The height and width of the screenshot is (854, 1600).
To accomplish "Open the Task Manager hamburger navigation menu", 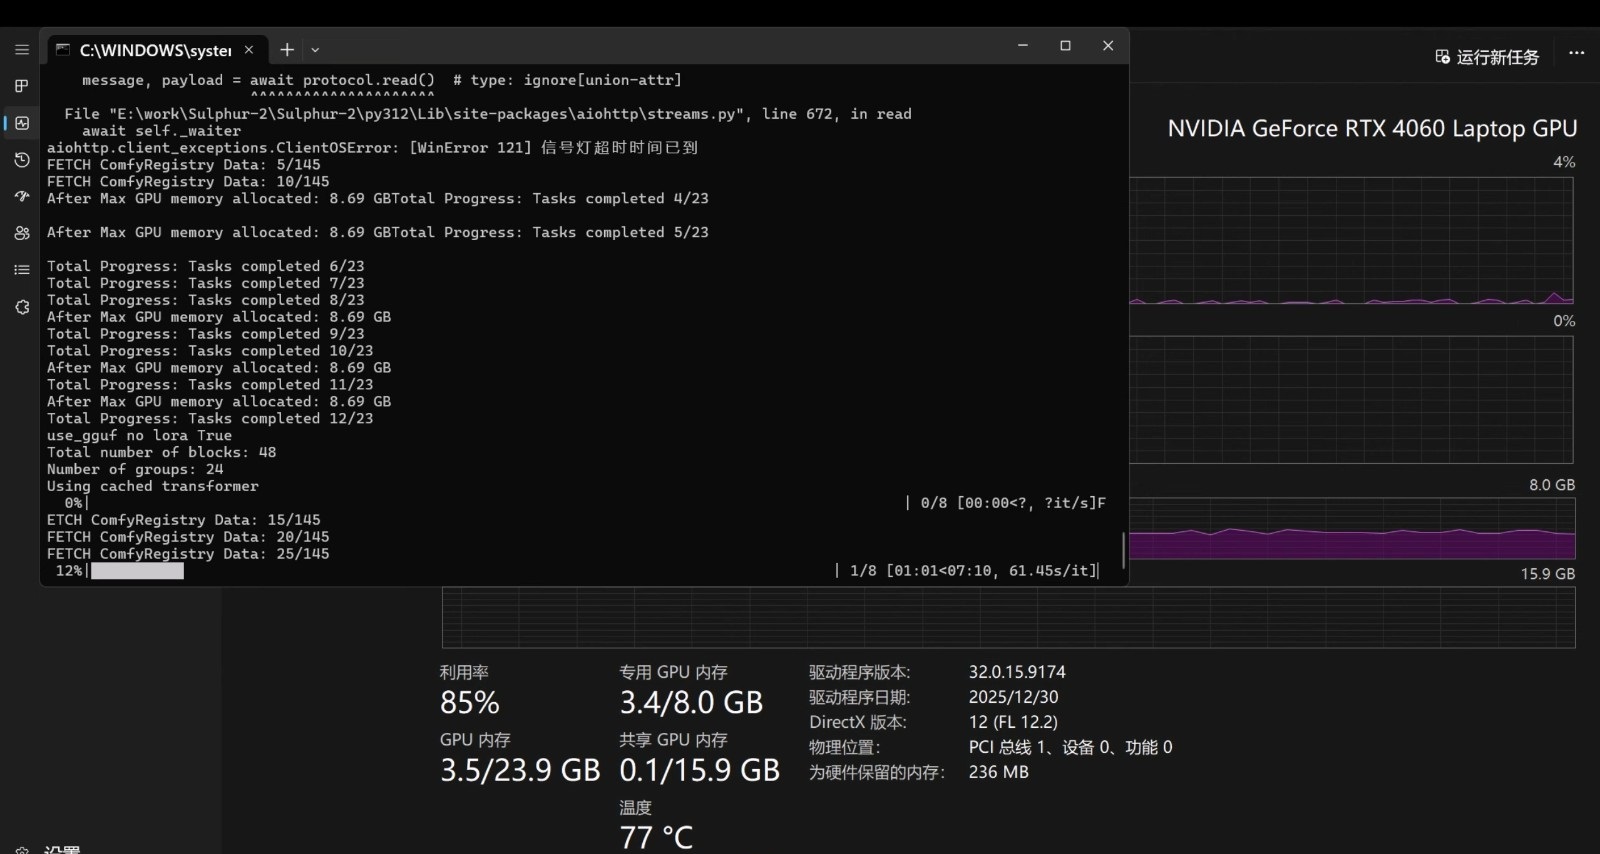I will (22, 49).
